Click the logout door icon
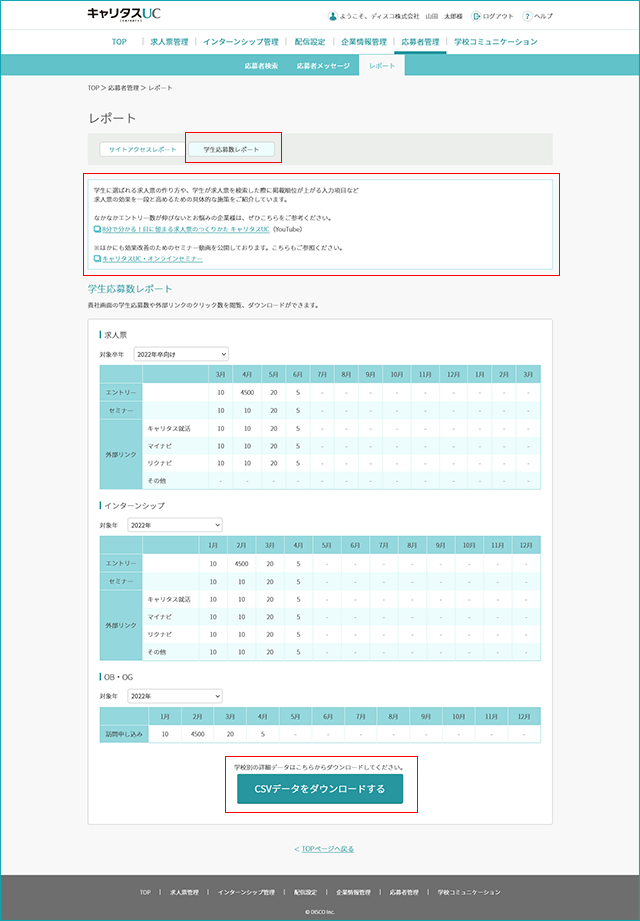Viewport: 640px width, 921px height. pyautogui.click(x=476, y=16)
